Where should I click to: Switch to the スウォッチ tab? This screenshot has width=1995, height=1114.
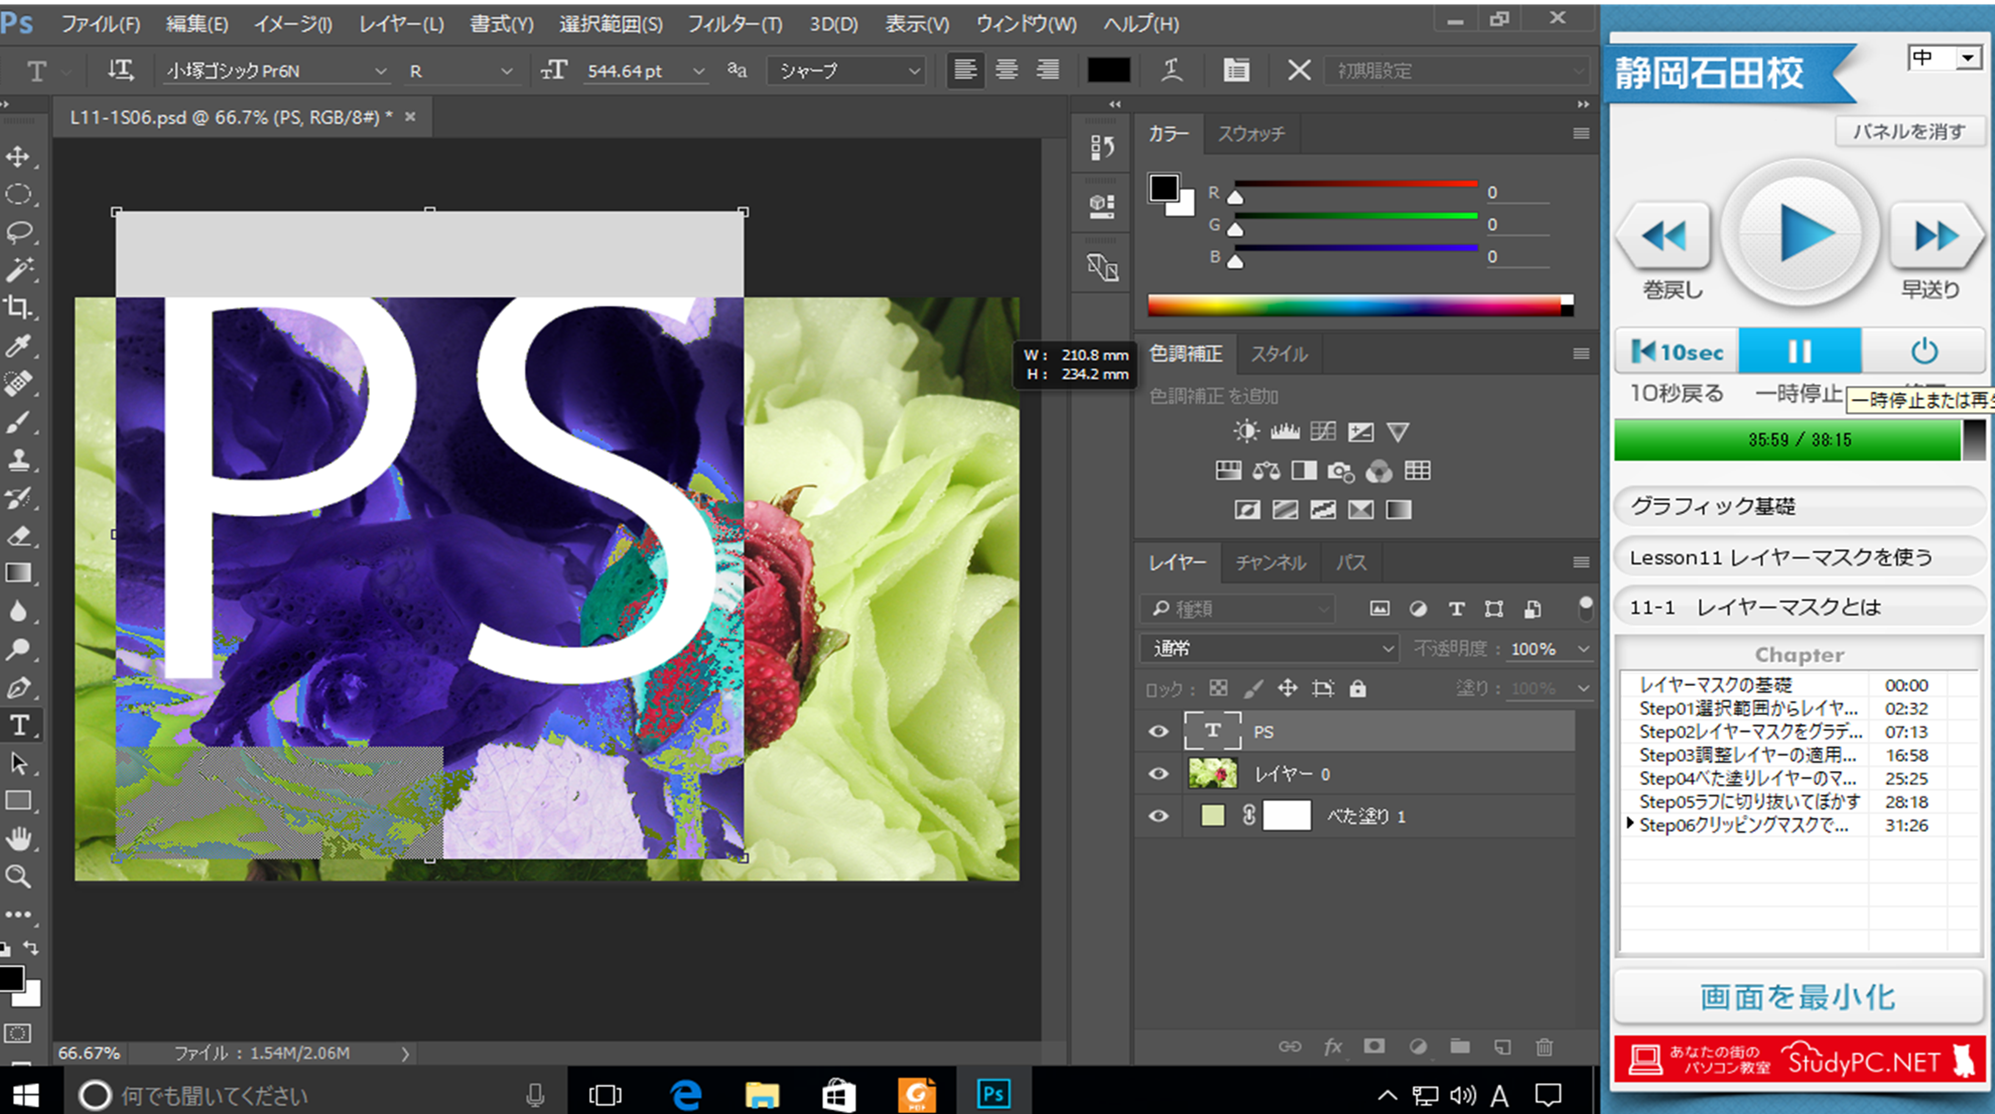pos(1251,134)
